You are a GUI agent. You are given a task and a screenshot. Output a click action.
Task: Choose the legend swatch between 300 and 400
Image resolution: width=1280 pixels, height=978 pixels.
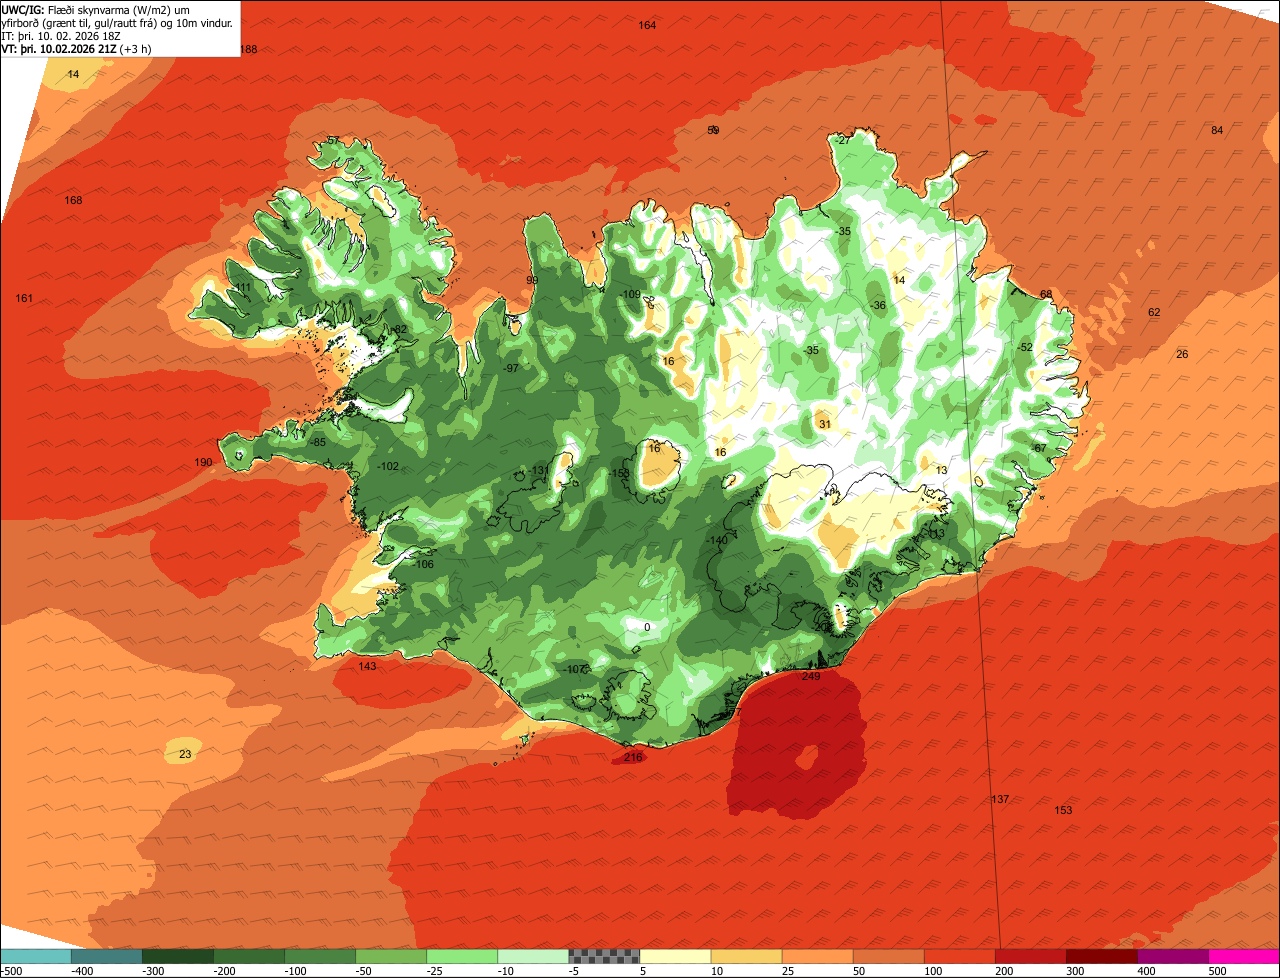1102,956
